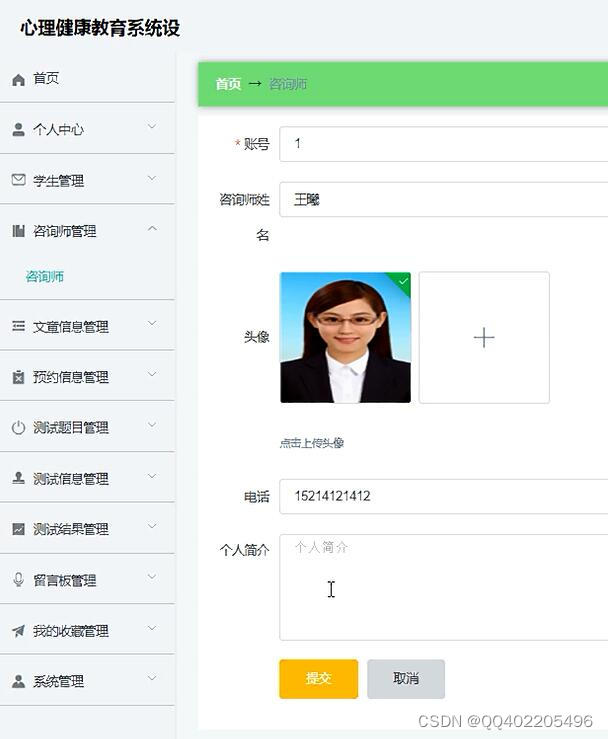The width and height of the screenshot is (608, 739).
Task: Click the paper plane icon beside 我的收藏管理
Action: [x=18, y=631]
